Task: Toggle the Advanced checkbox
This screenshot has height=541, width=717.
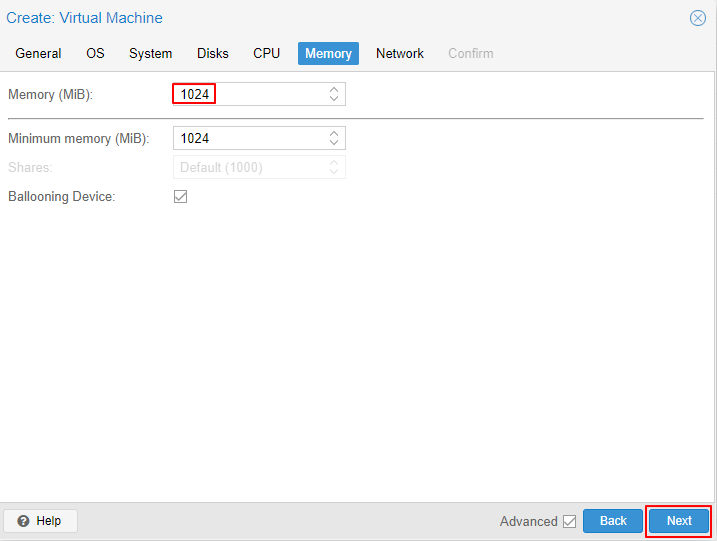Action: tap(569, 521)
